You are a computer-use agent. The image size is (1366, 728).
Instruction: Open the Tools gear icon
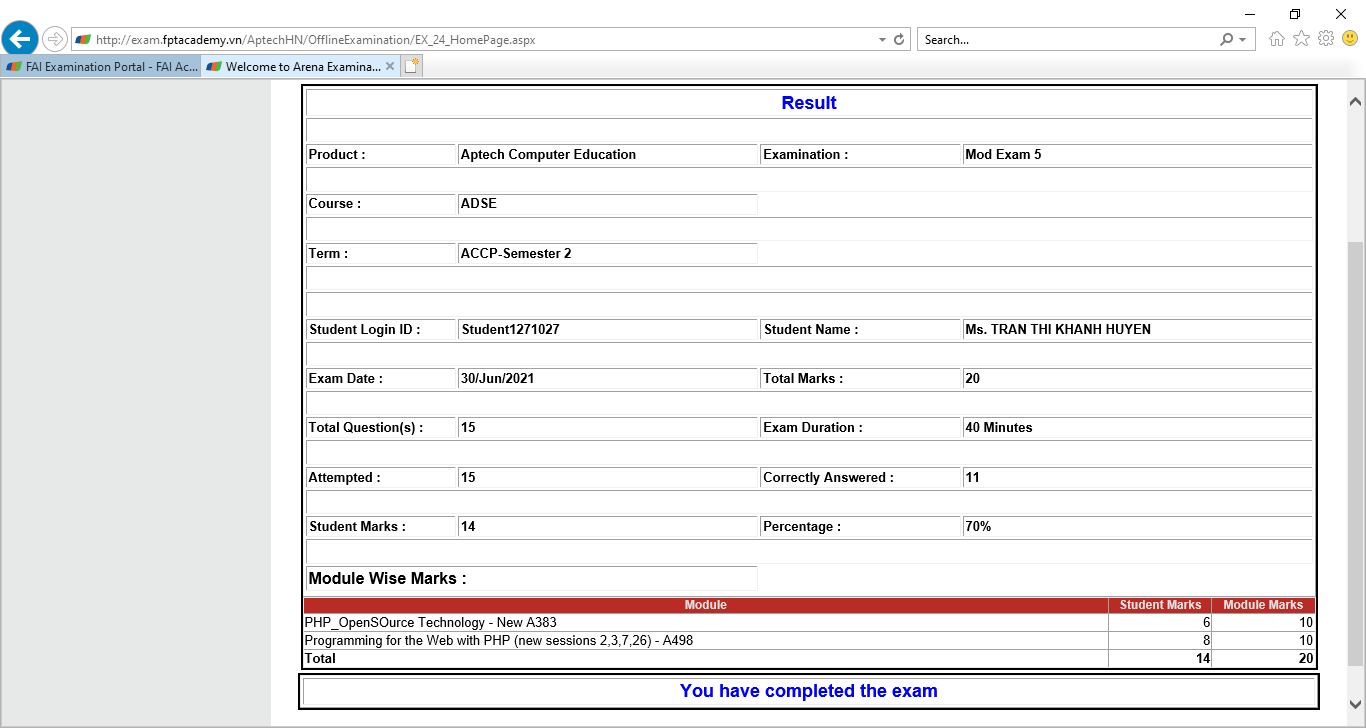click(x=1326, y=39)
